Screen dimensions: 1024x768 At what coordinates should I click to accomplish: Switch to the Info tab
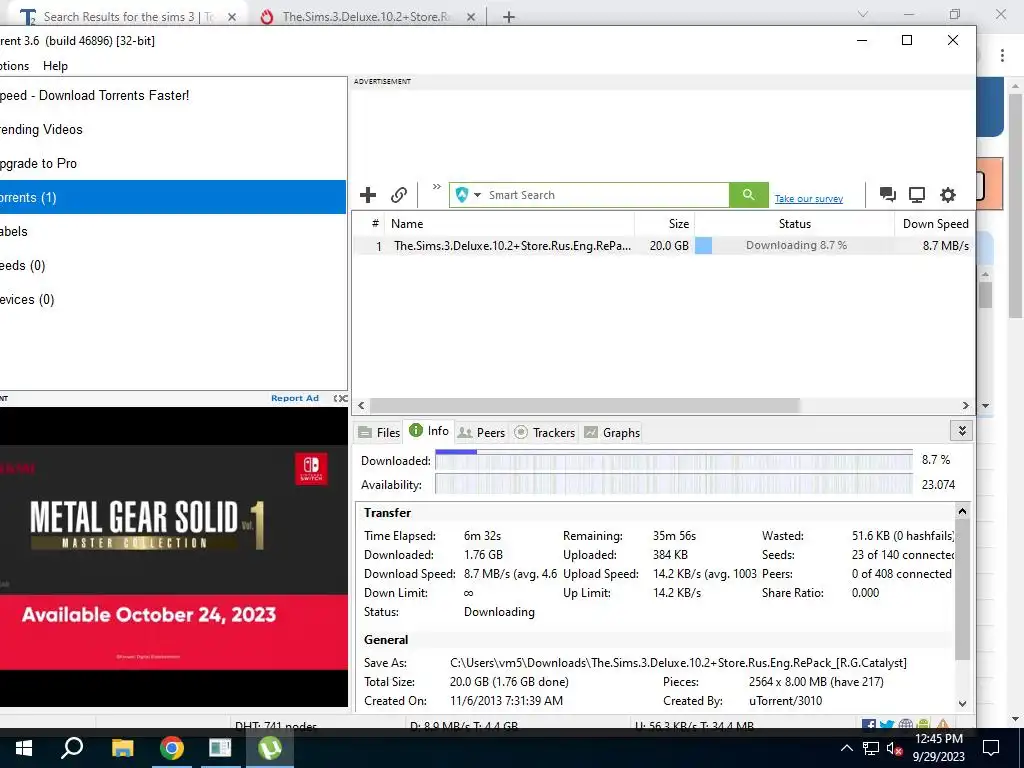428,431
